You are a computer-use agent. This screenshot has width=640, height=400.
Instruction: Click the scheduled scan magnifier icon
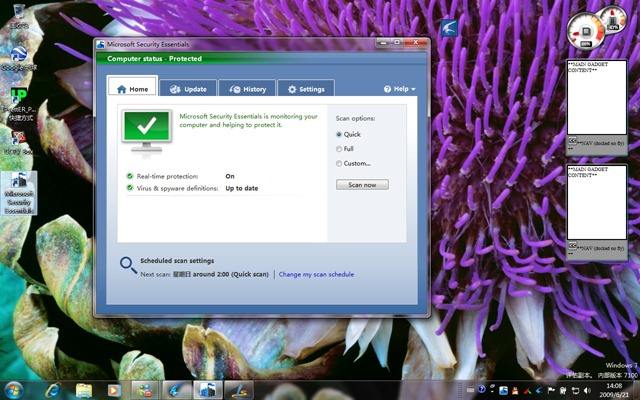point(128,265)
